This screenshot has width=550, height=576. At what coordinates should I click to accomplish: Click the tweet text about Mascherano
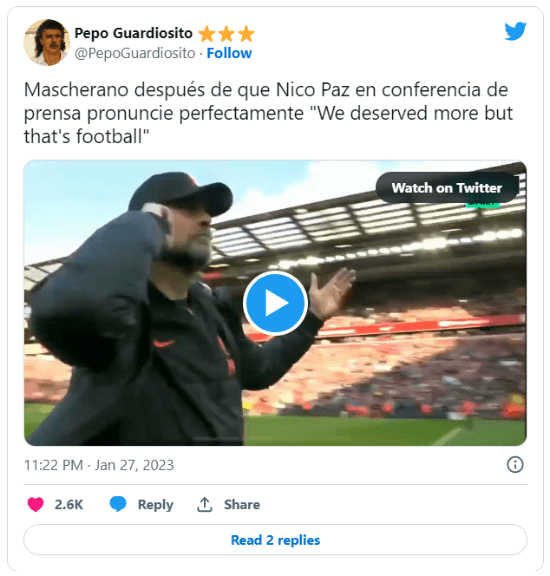point(268,113)
